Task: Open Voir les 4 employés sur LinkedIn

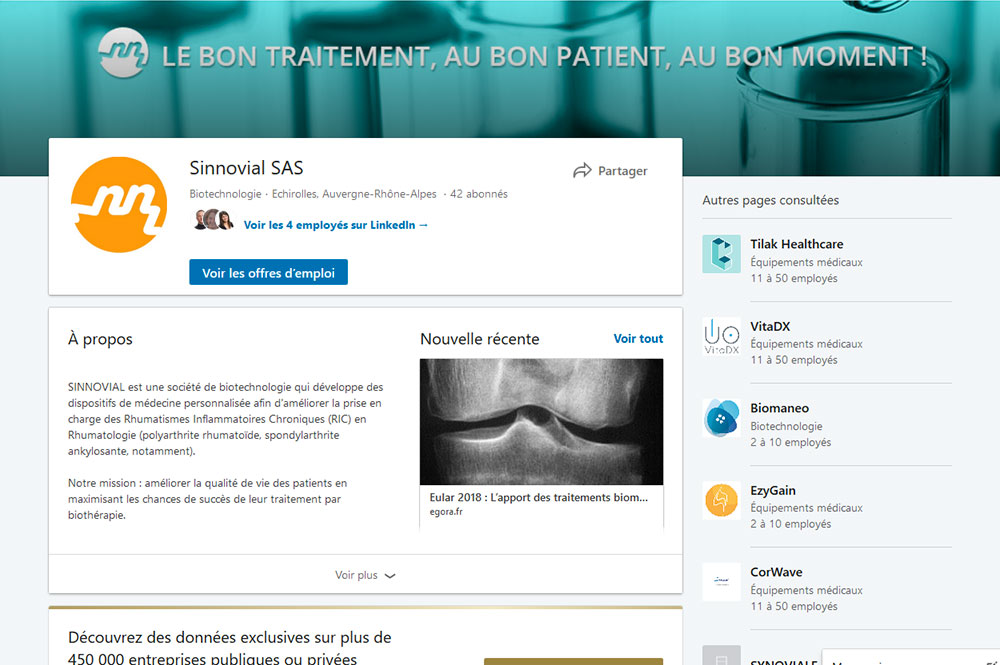Action: 335,225
